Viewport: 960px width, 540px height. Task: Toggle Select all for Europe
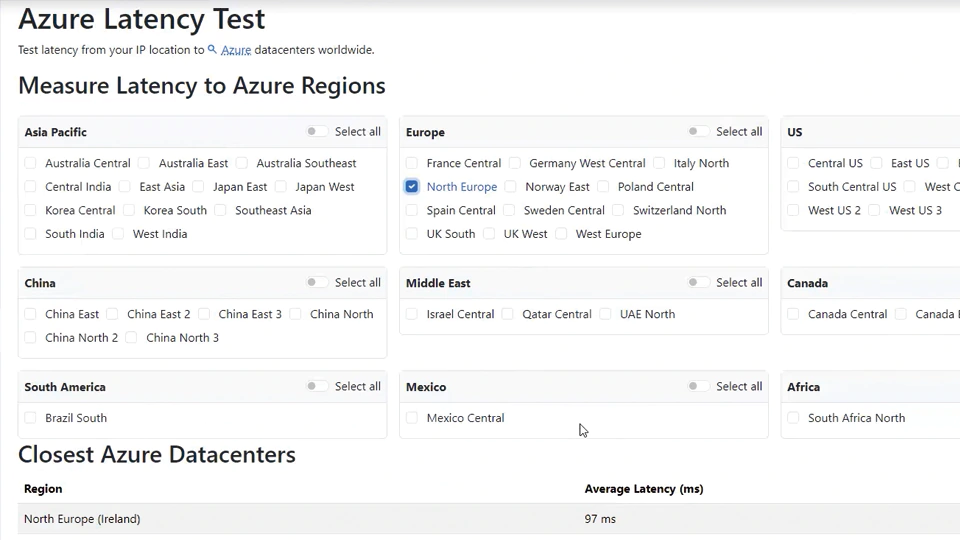pos(699,132)
